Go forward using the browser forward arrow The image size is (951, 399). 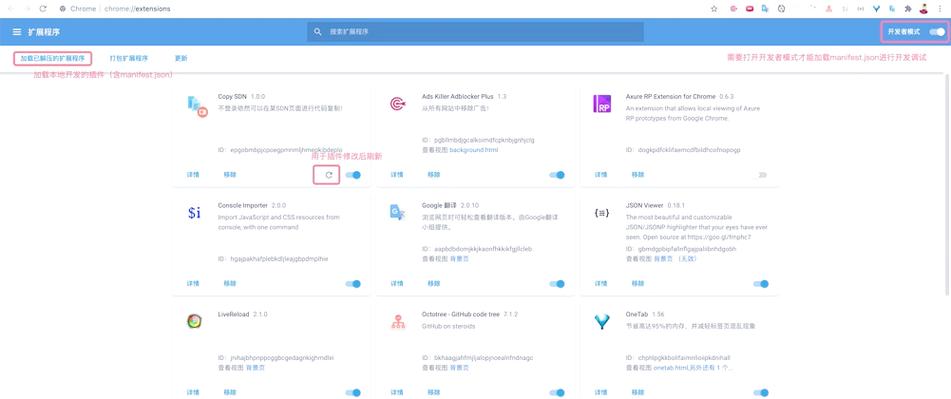pos(27,8)
